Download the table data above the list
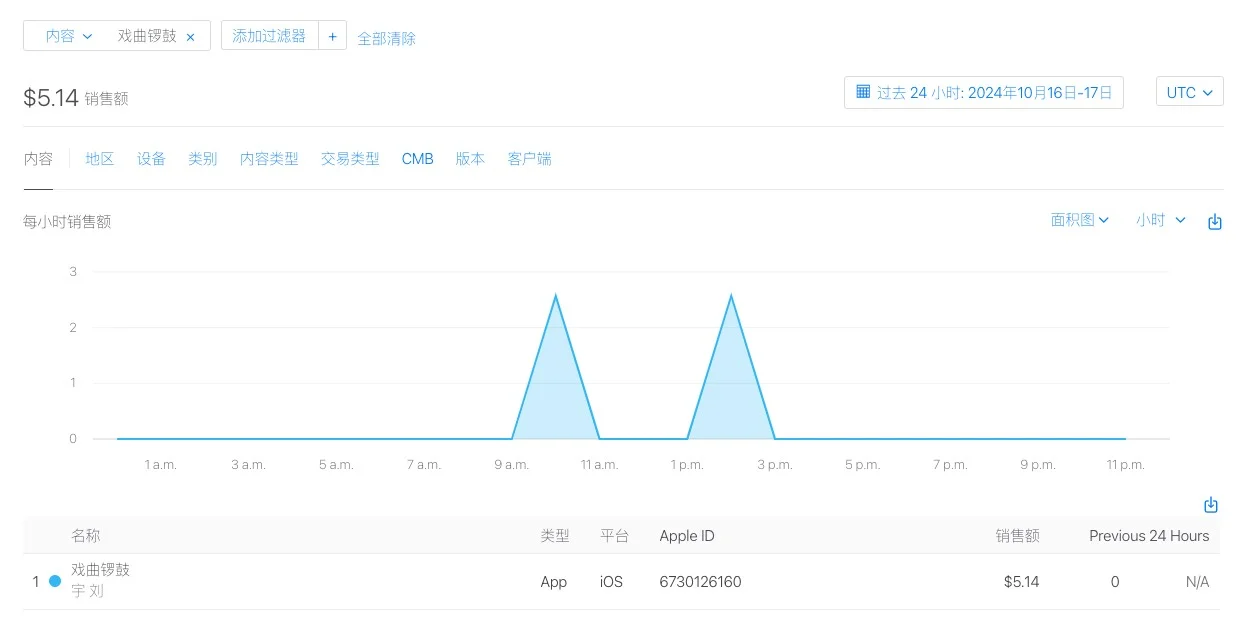This screenshot has width=1247, height=634. tap(1210, 505)
